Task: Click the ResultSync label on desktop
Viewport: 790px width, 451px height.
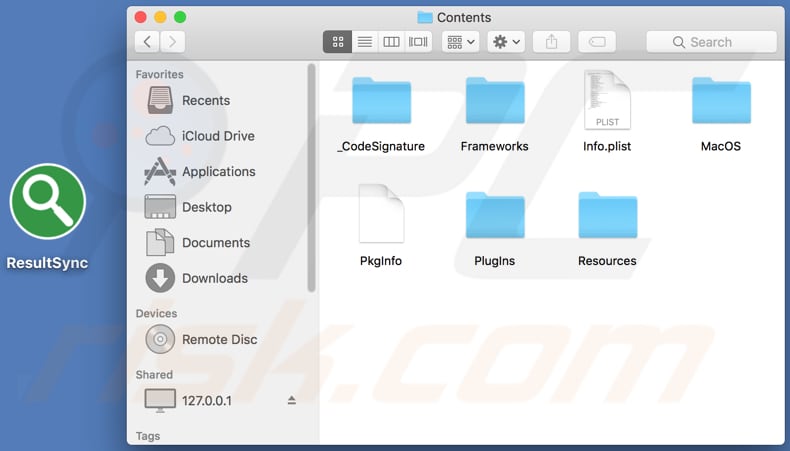Action: click(47, 263)
